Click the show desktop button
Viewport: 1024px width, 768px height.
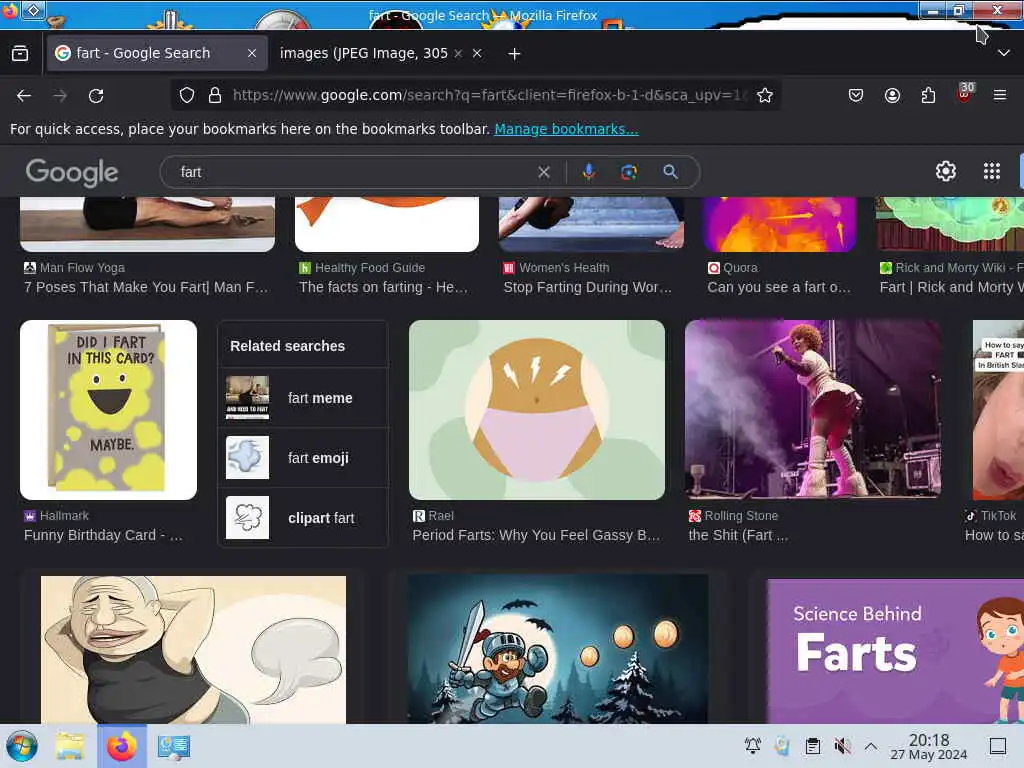pos(998,746)
